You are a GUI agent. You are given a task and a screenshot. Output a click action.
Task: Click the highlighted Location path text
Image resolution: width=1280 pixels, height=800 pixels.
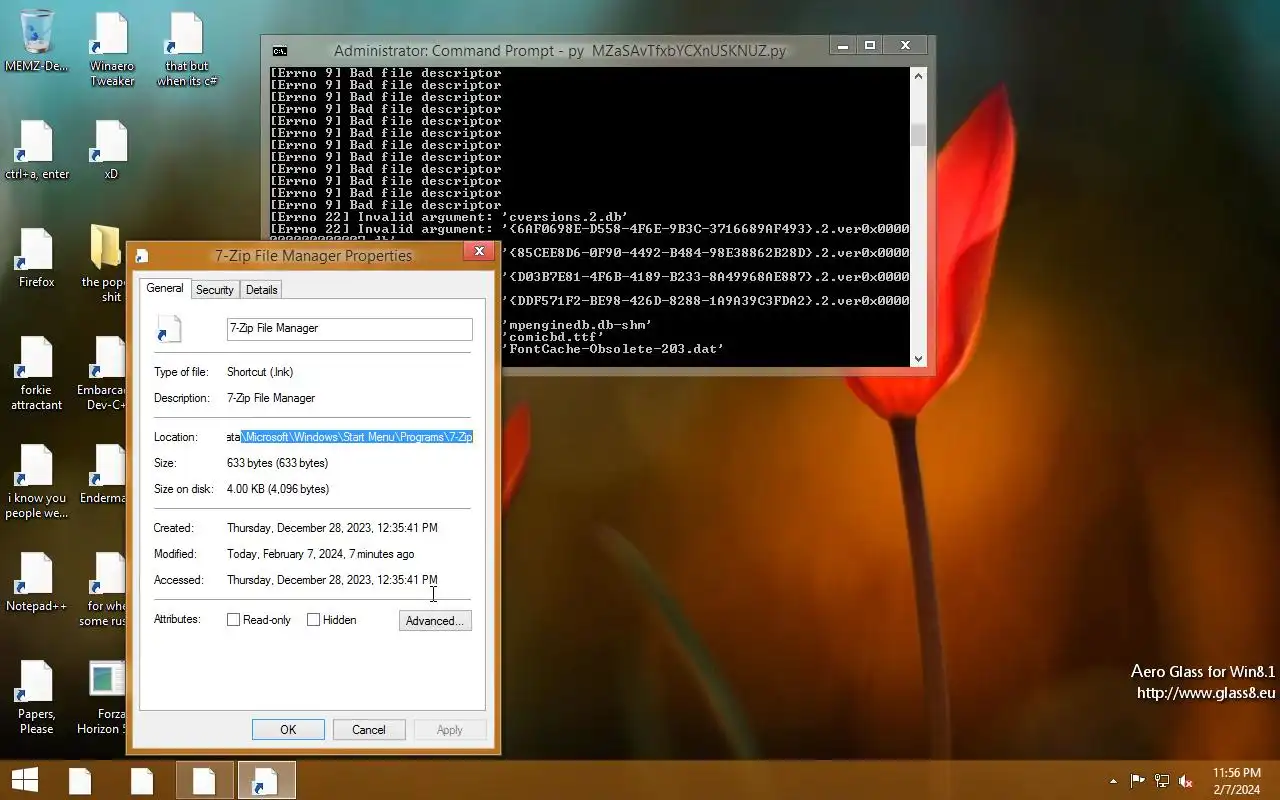(x=356, y=437)
